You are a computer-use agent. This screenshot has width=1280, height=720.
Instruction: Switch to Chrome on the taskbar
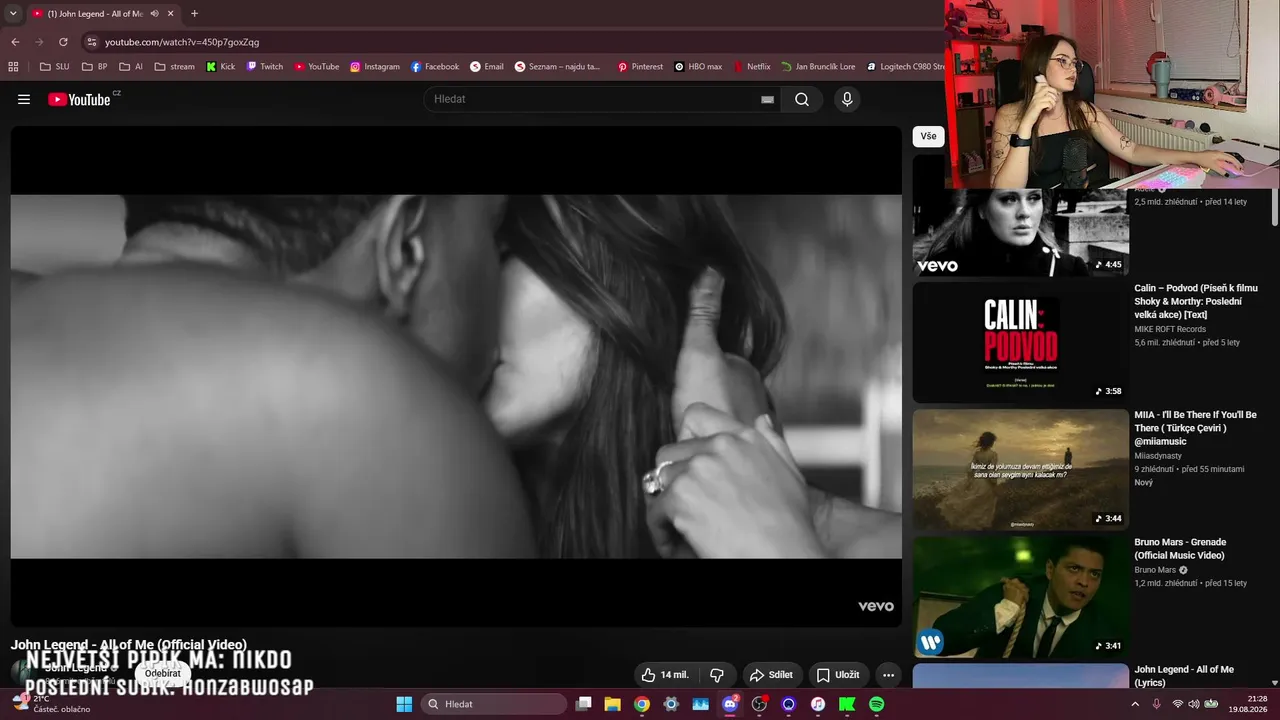(x=642, y=704)
